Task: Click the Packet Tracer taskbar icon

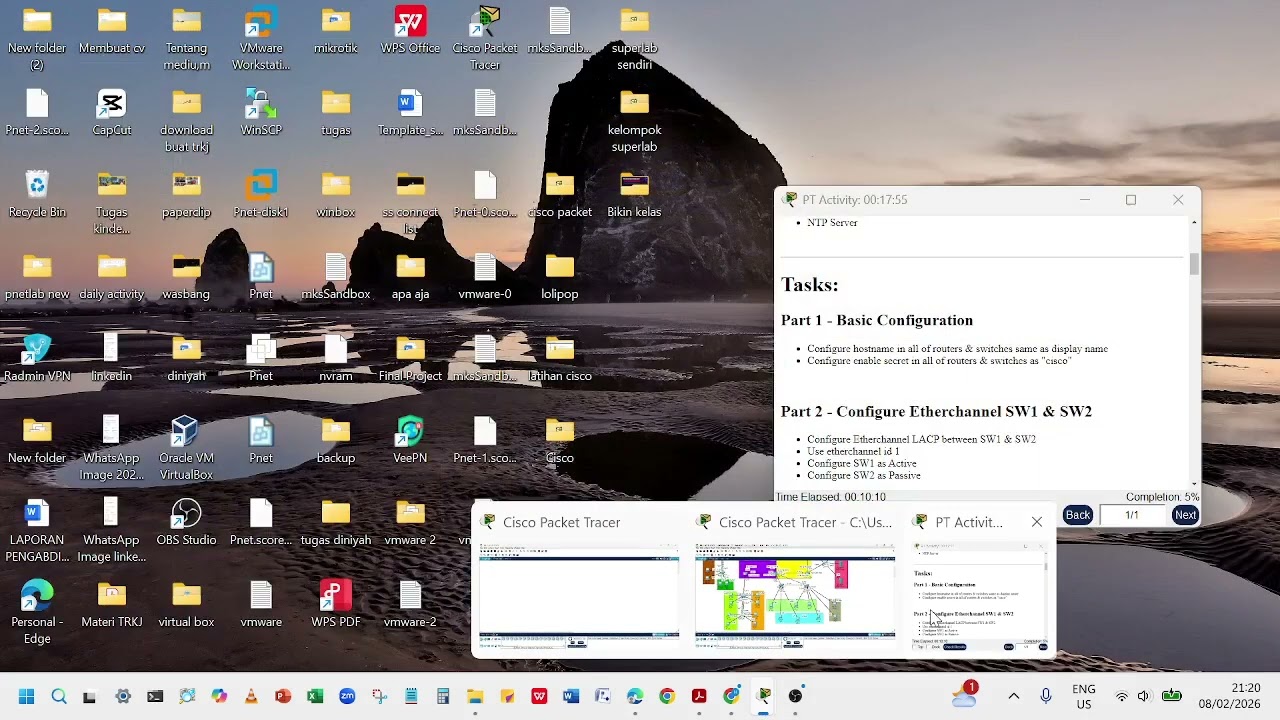Action: pyautogui.click(x=763, y=696)
